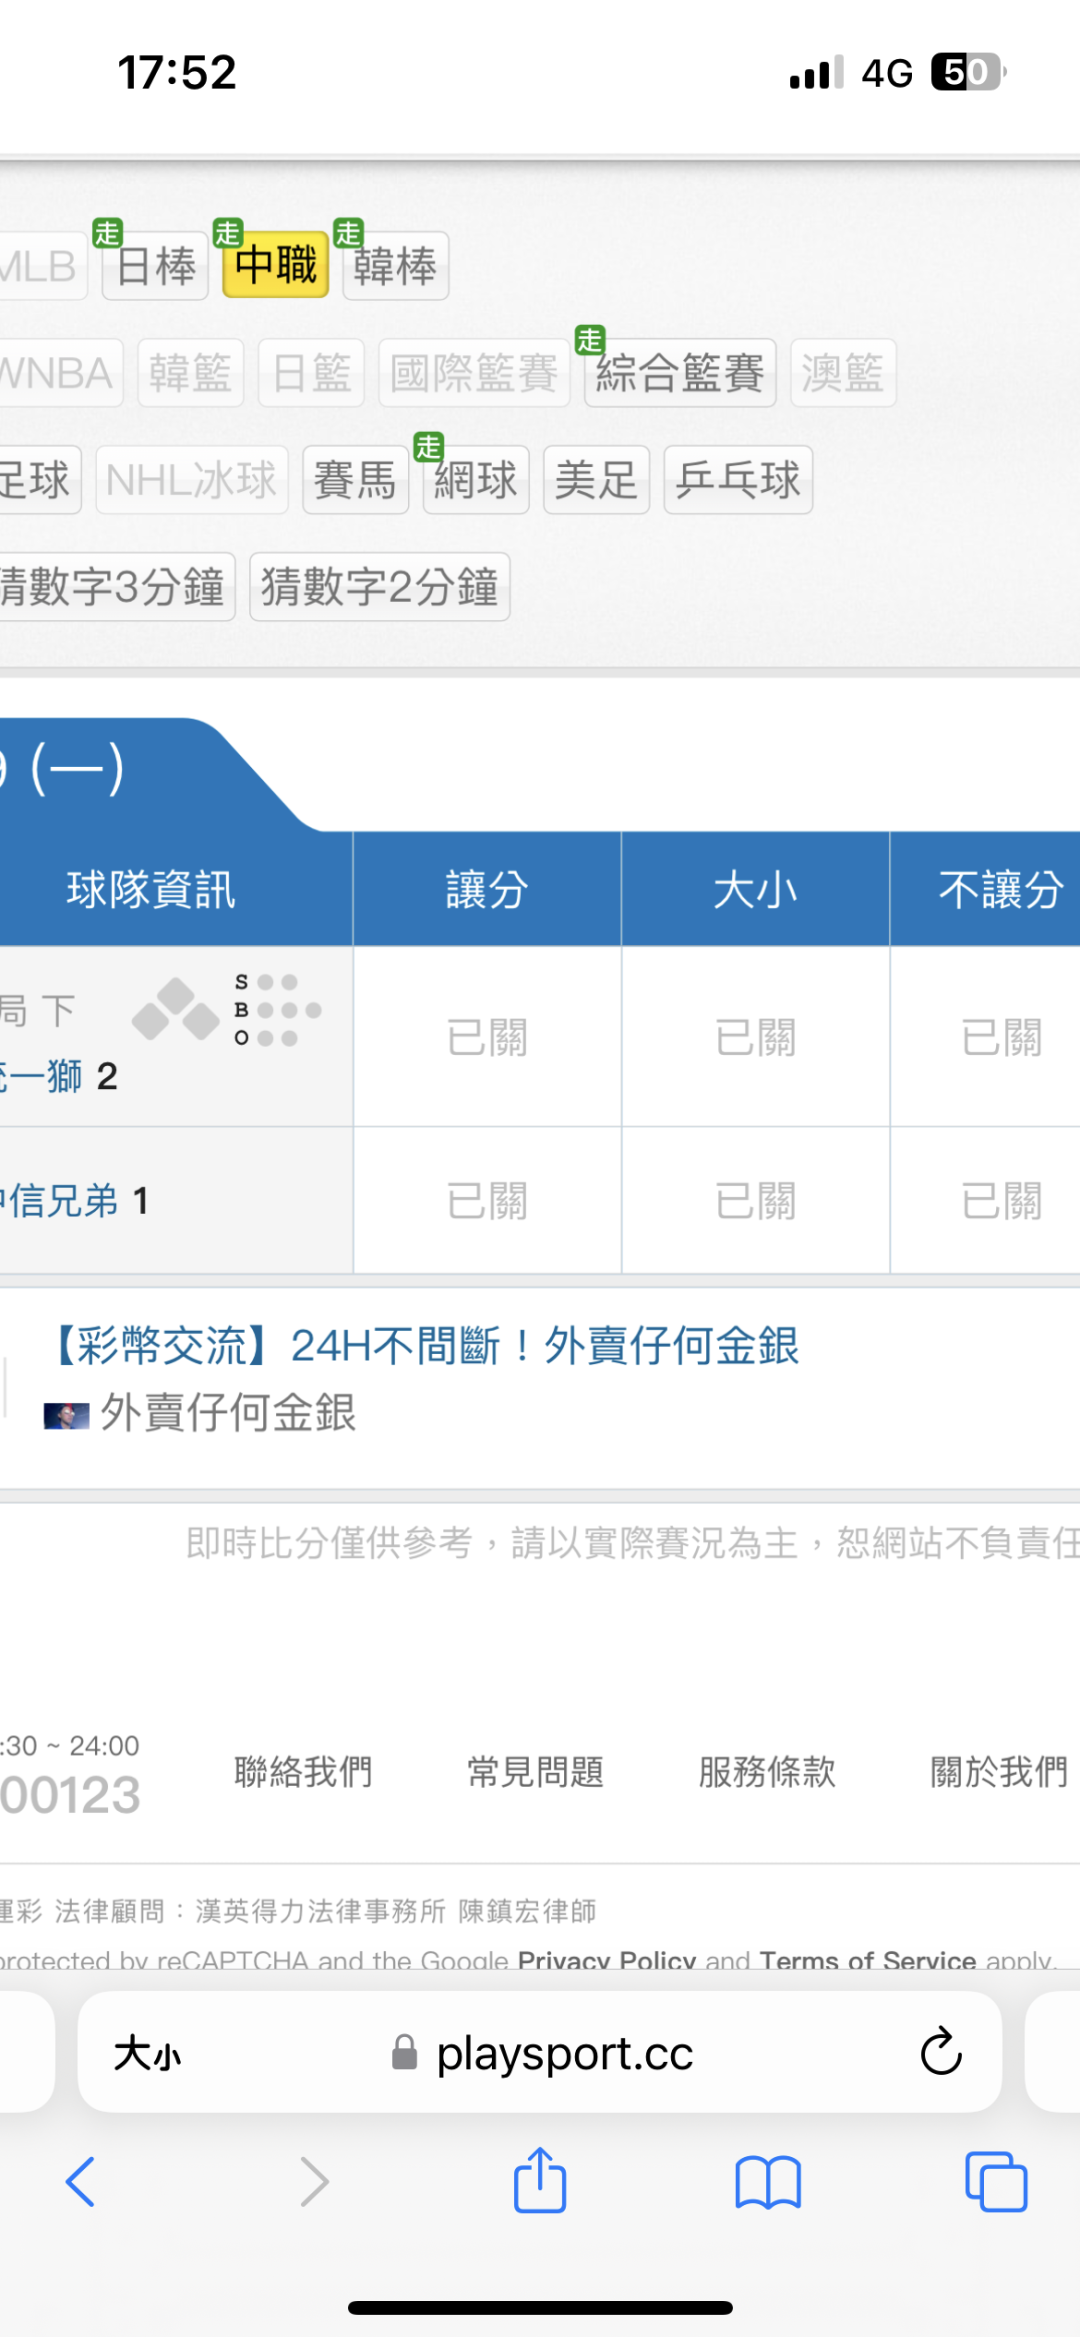Image resolution: width=1080 pixels, height=2337 pixels.
Task: Tap 不讓分 已關 cell for 統一獅
Action: click(x=986, y=1037)
